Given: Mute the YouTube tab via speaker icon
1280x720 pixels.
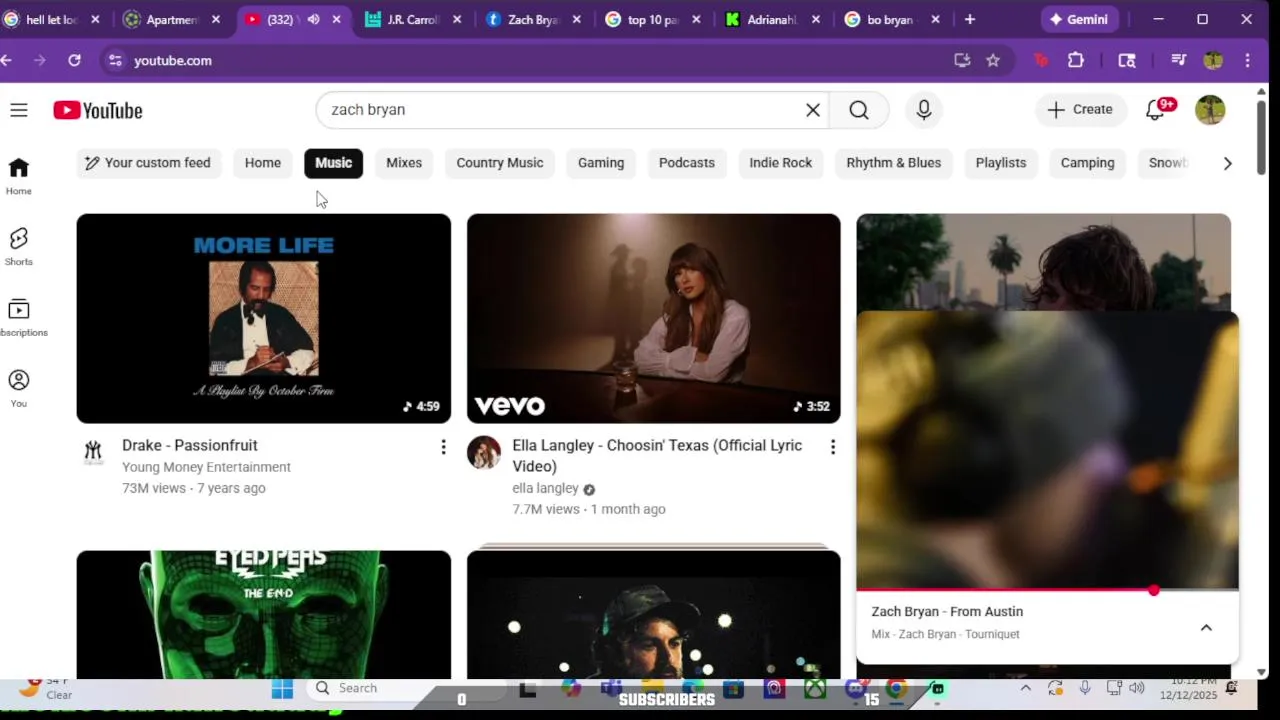Looking at the screenshot, I should point(313,19).
